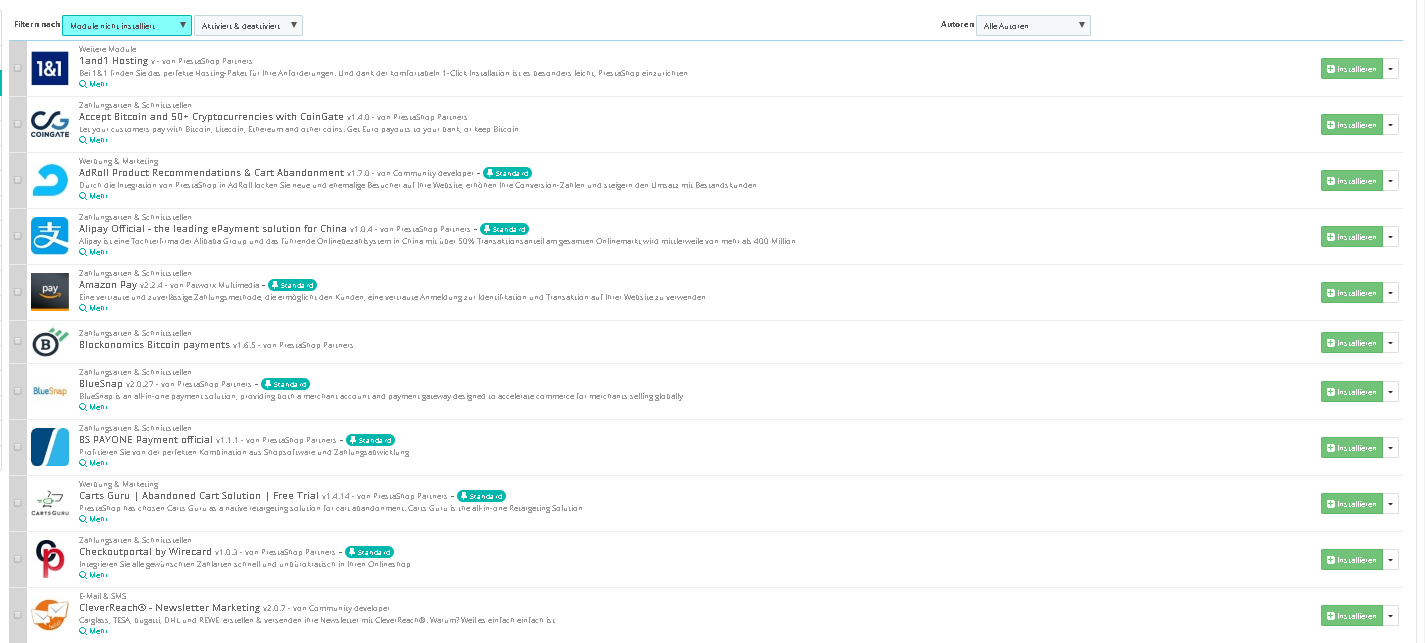1425x643 pixels.
Task: Expand install options arrow for AdRoll
Action: point(1391,181)
